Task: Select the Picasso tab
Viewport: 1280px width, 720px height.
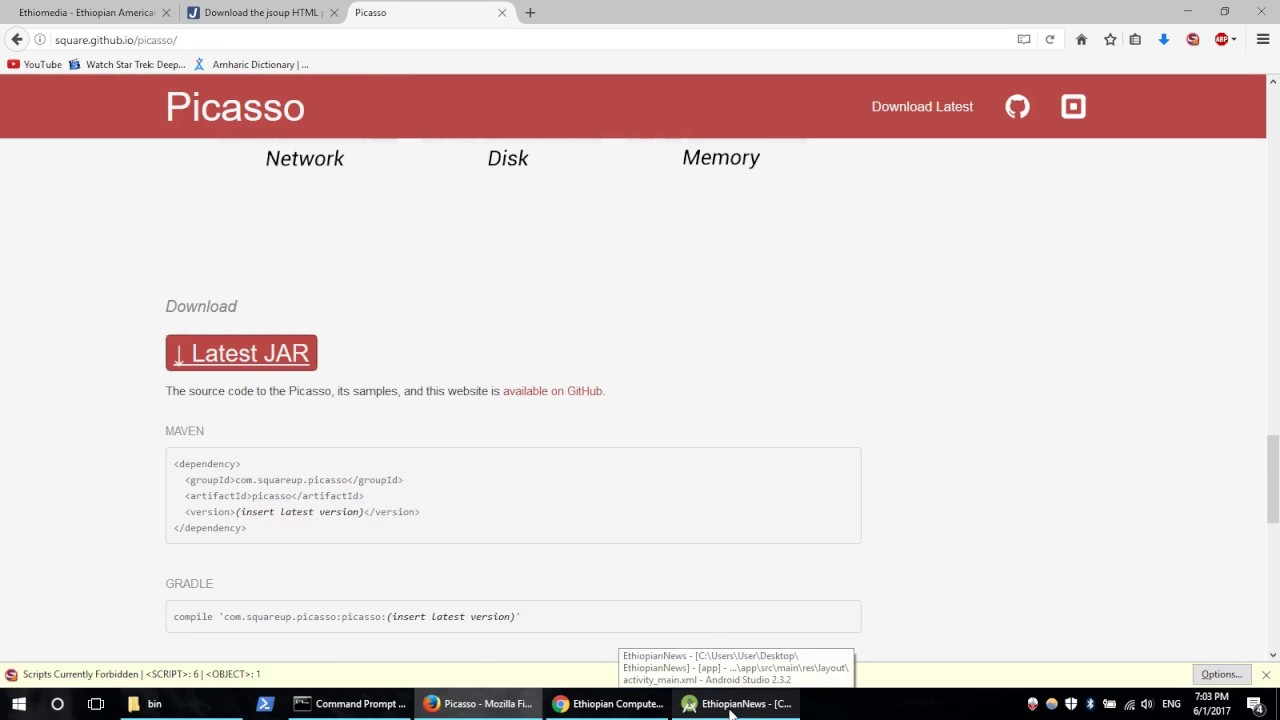Action: pos(430,13)
